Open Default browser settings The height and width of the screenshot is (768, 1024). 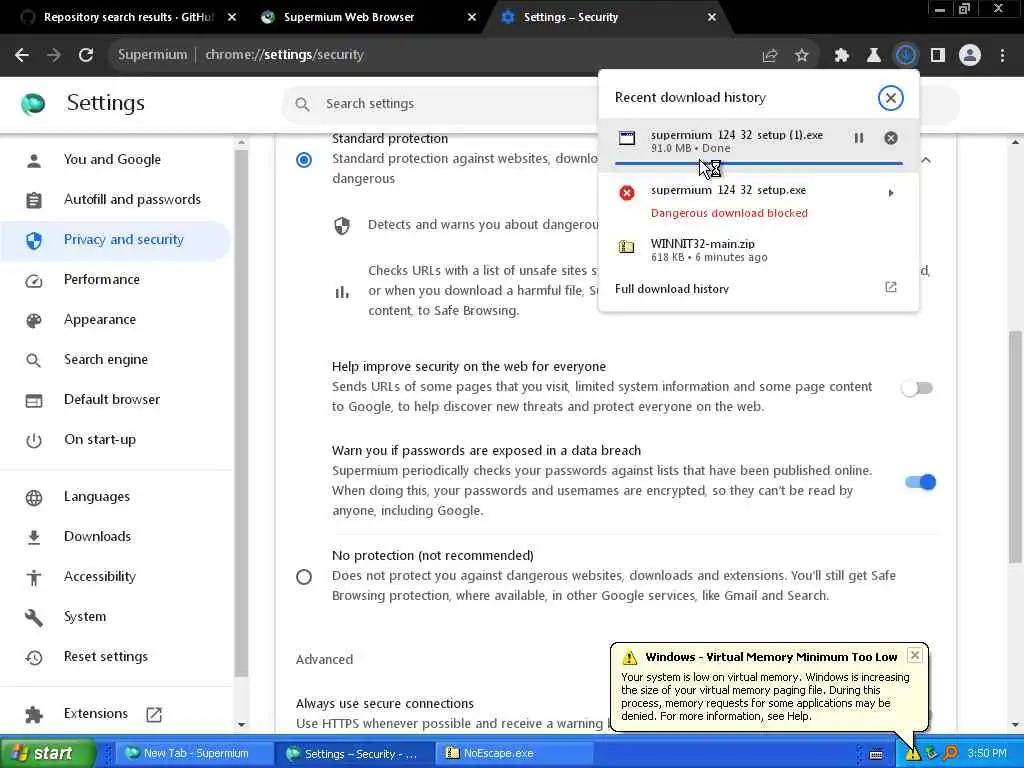112,399
